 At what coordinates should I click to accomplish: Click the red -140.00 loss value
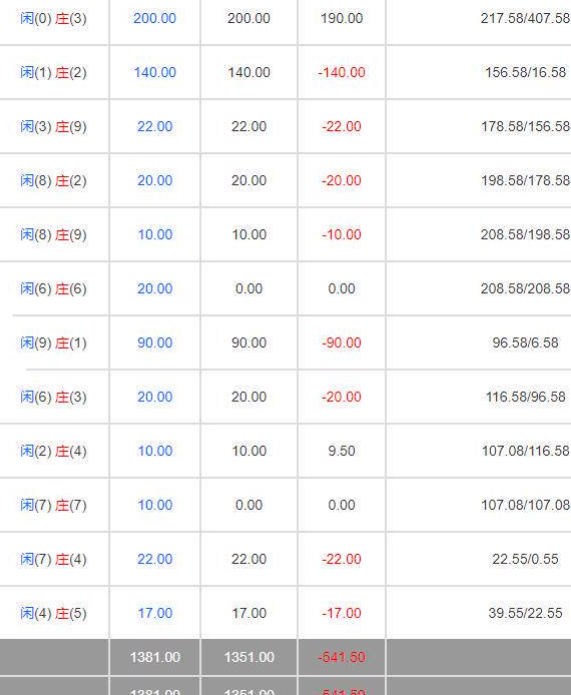[341, 72]
